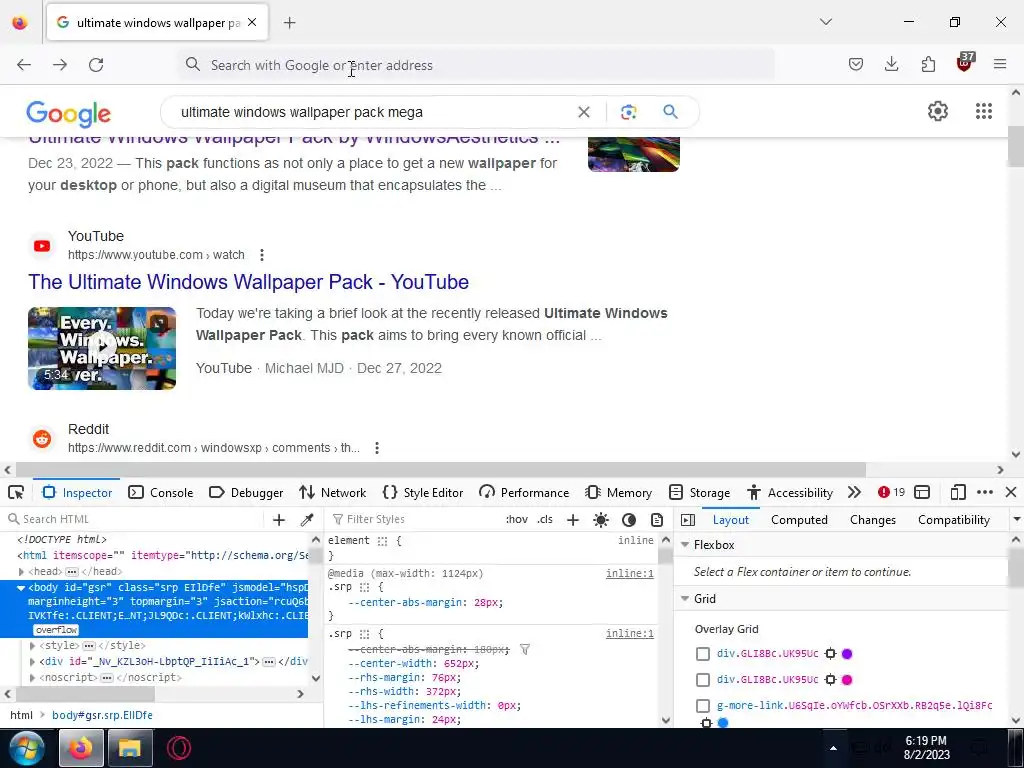
Task: Switch to the Network tab
Action: pyautogui.click(x=332, y=492)
